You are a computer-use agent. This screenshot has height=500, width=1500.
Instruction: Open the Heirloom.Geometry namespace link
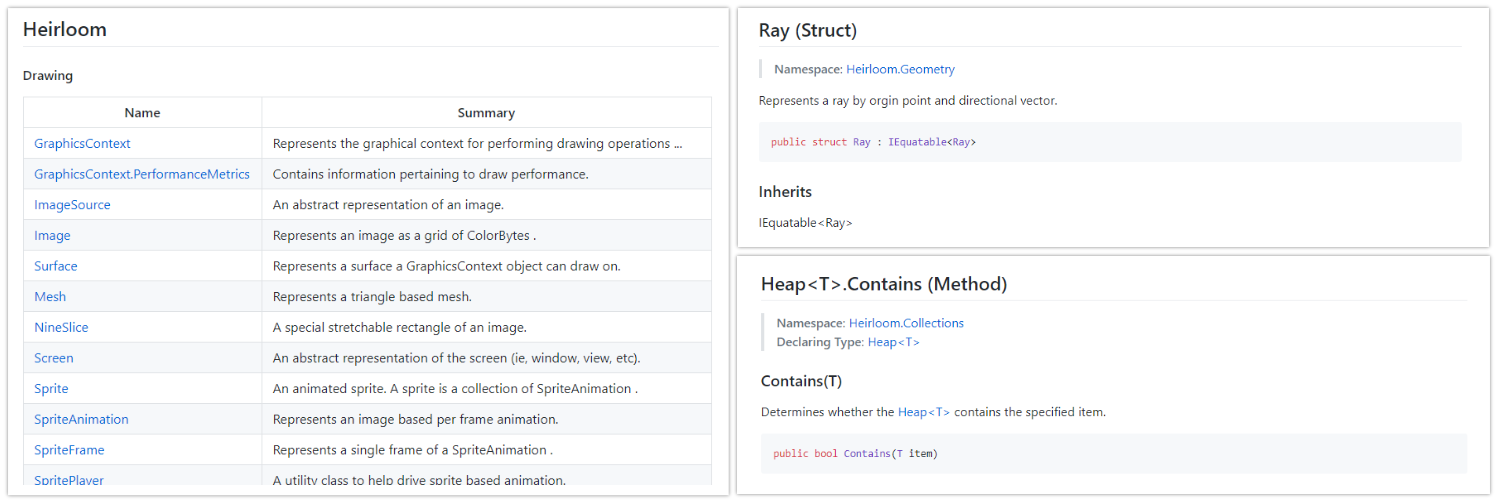point(900,69)
